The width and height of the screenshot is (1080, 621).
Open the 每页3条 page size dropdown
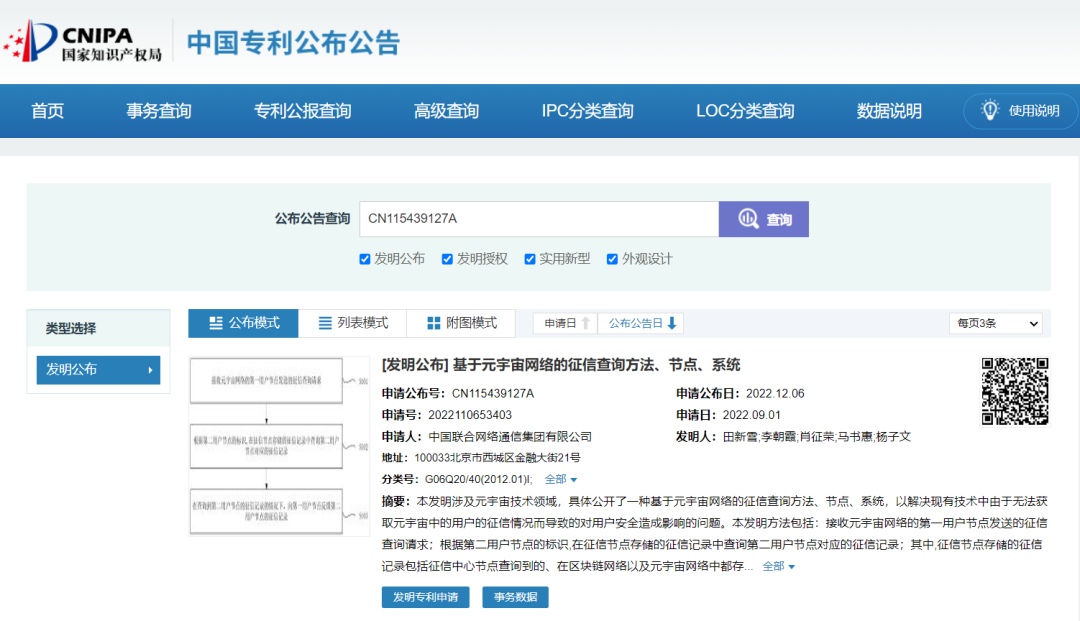pyautogui.click(x=995, y=323)
